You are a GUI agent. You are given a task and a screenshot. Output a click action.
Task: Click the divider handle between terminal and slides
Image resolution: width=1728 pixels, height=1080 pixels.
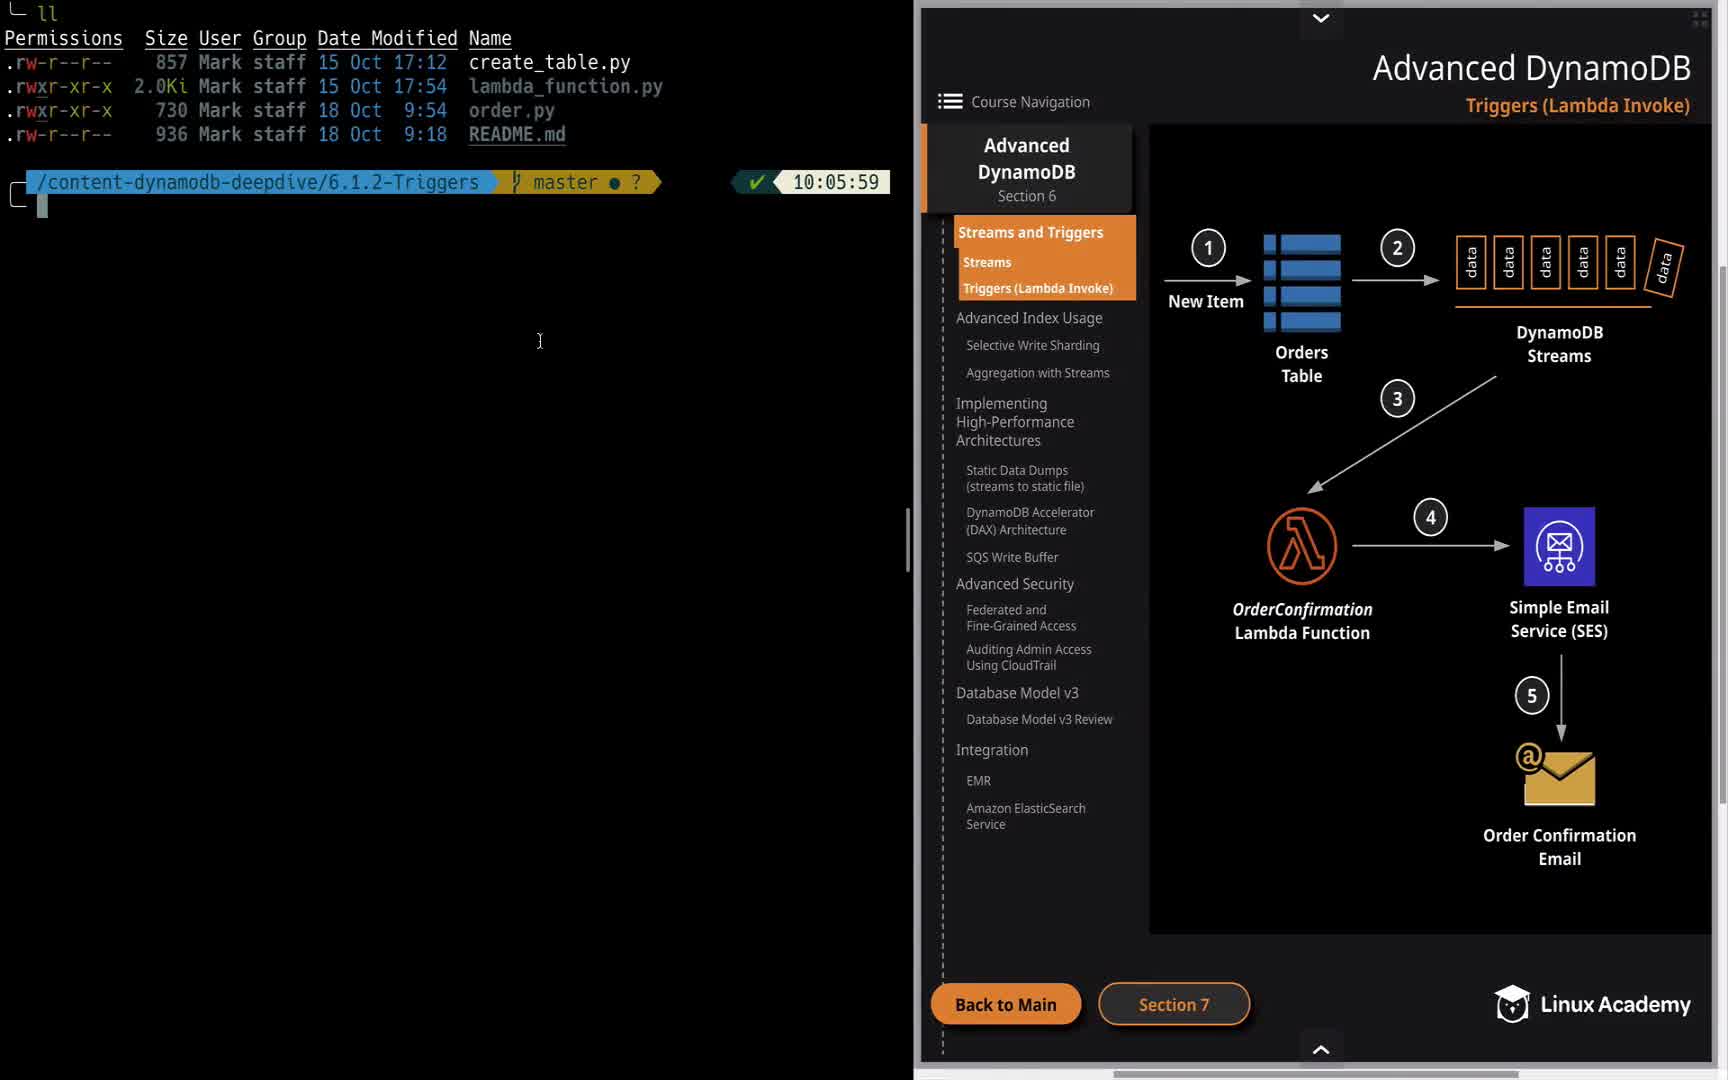point(908,540)
